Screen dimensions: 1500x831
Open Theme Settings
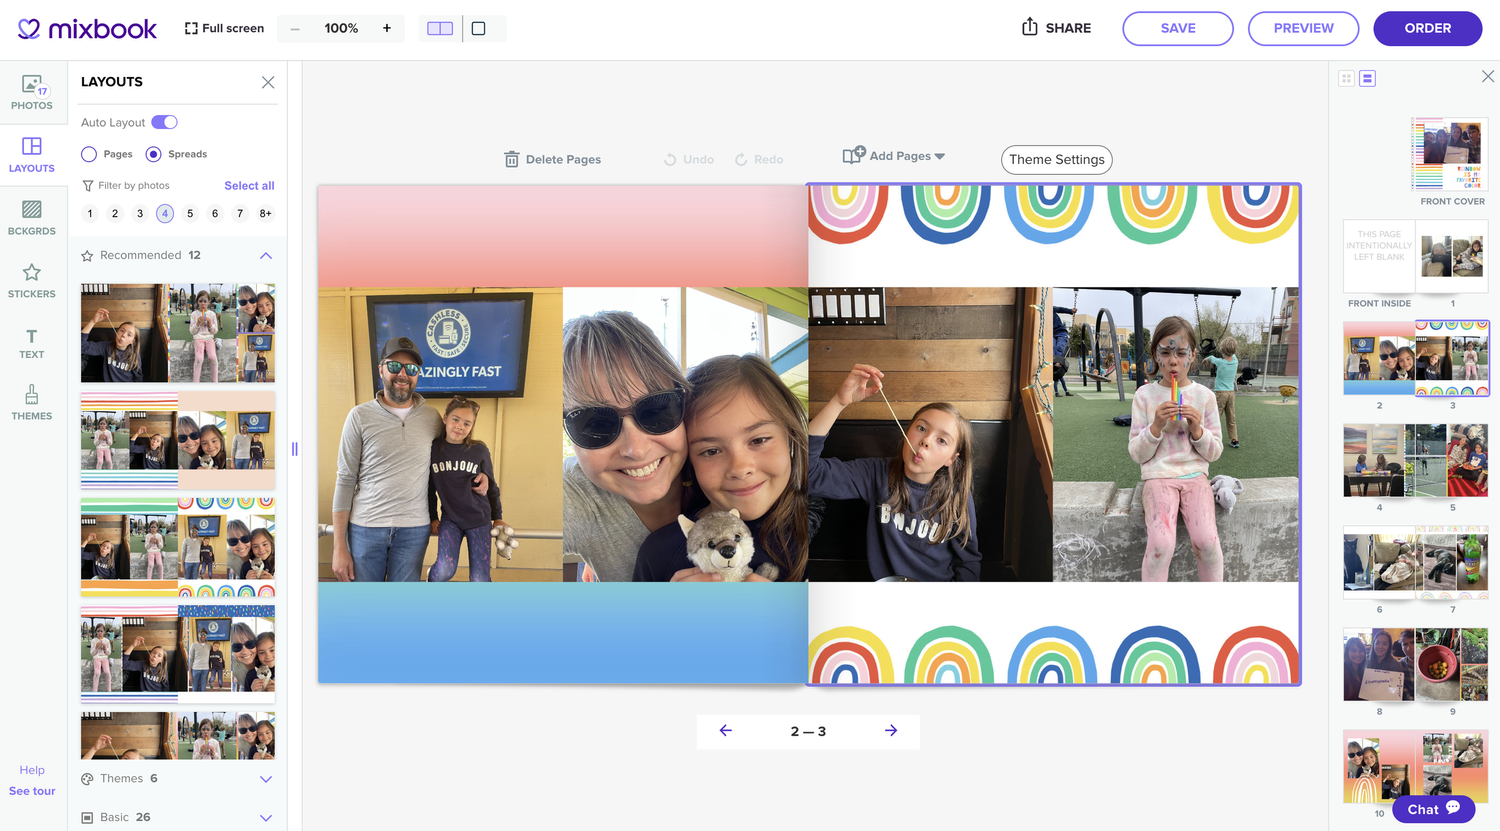click(x=1056, y=160)
